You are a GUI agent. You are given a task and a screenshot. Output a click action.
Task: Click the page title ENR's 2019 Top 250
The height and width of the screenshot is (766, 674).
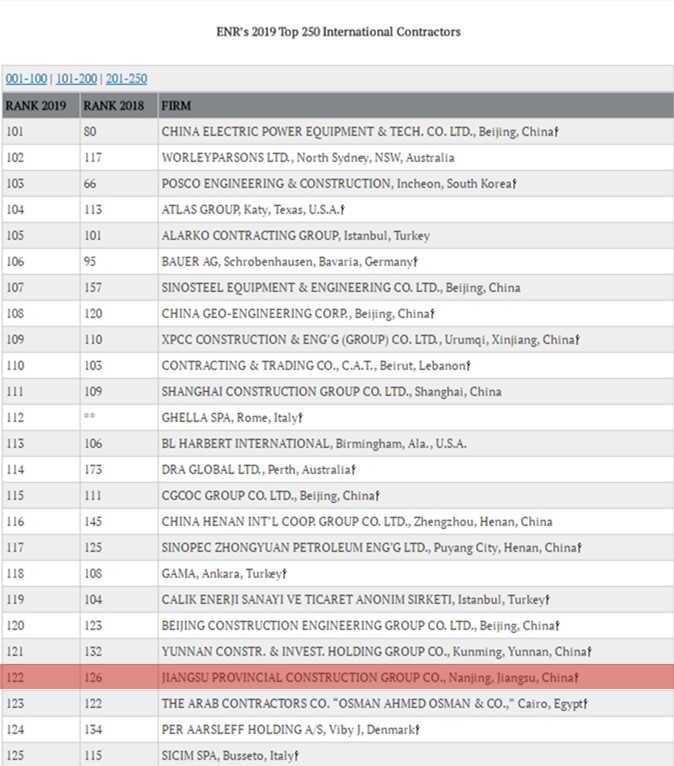coord(338,32)
